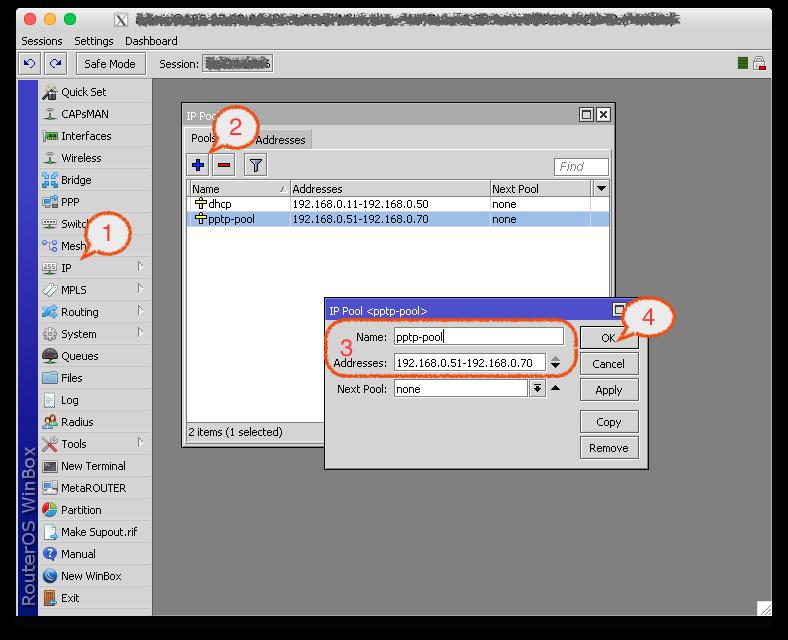
Task: Select Make Supout.rif in the sidebar
Action: click(x=95, y=532)
